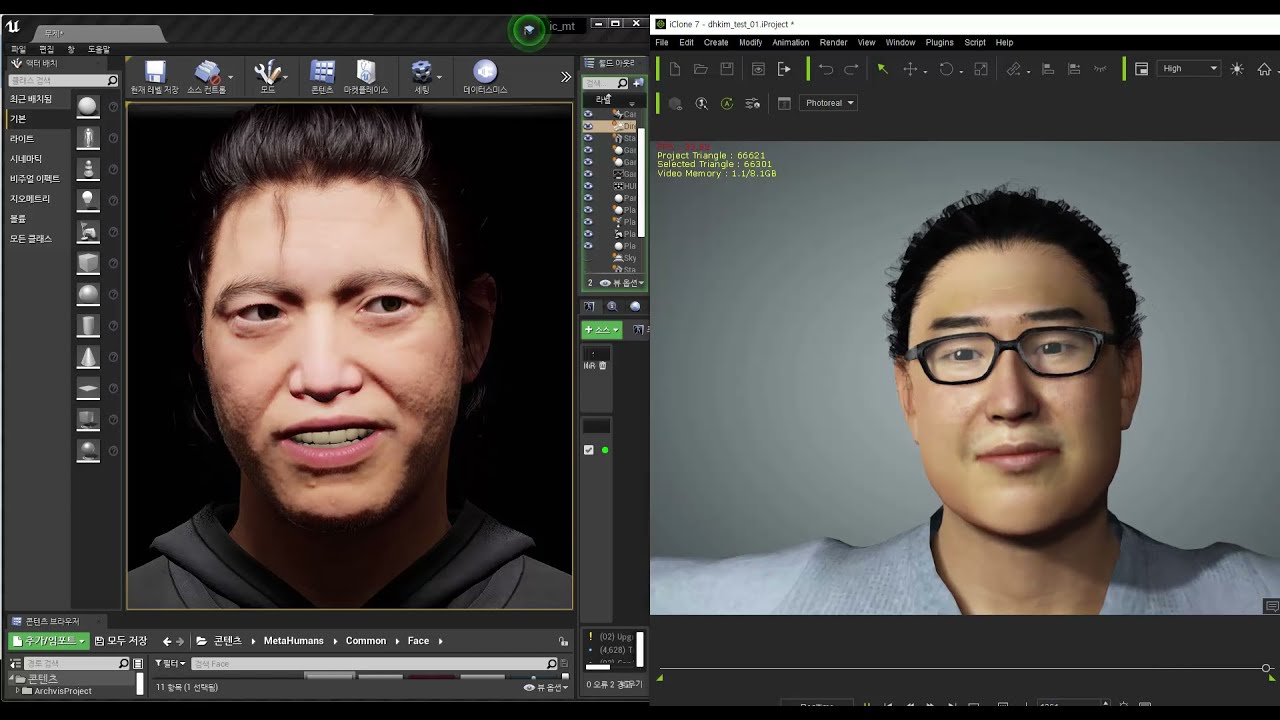1280x720 pixels.
Task: Click Save Current Level icon in Unreal toolbar
Action: tap(154, 72)
